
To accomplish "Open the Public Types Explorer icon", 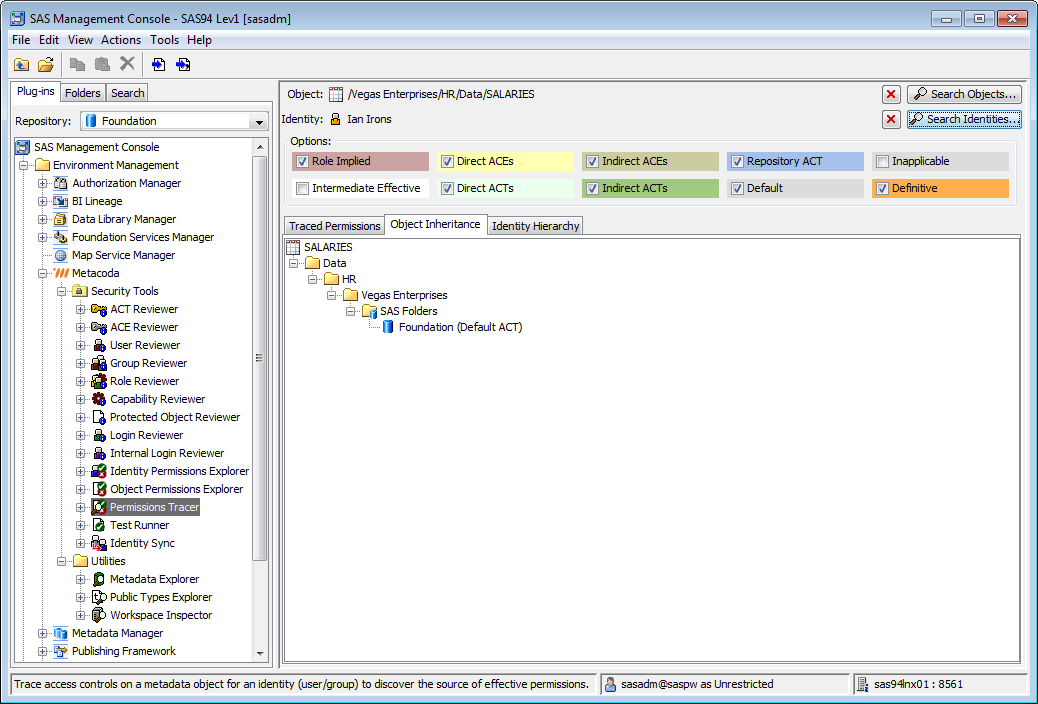I will coord(99,597).
